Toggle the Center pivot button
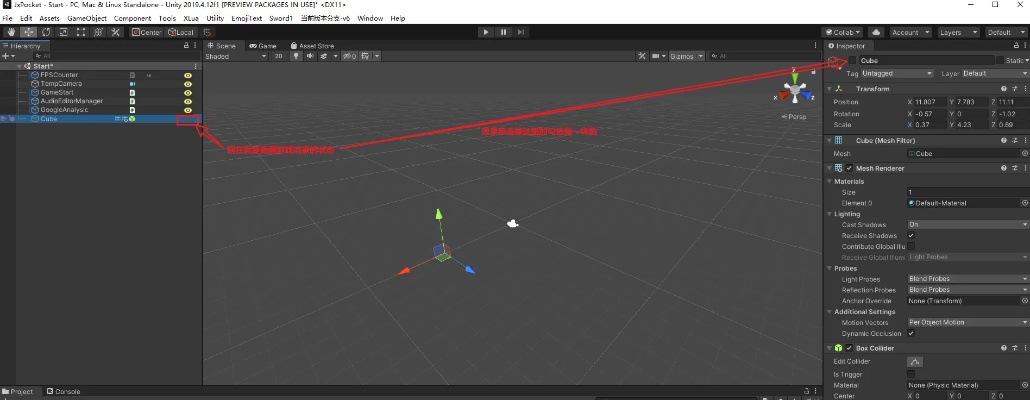 [145, 32]
